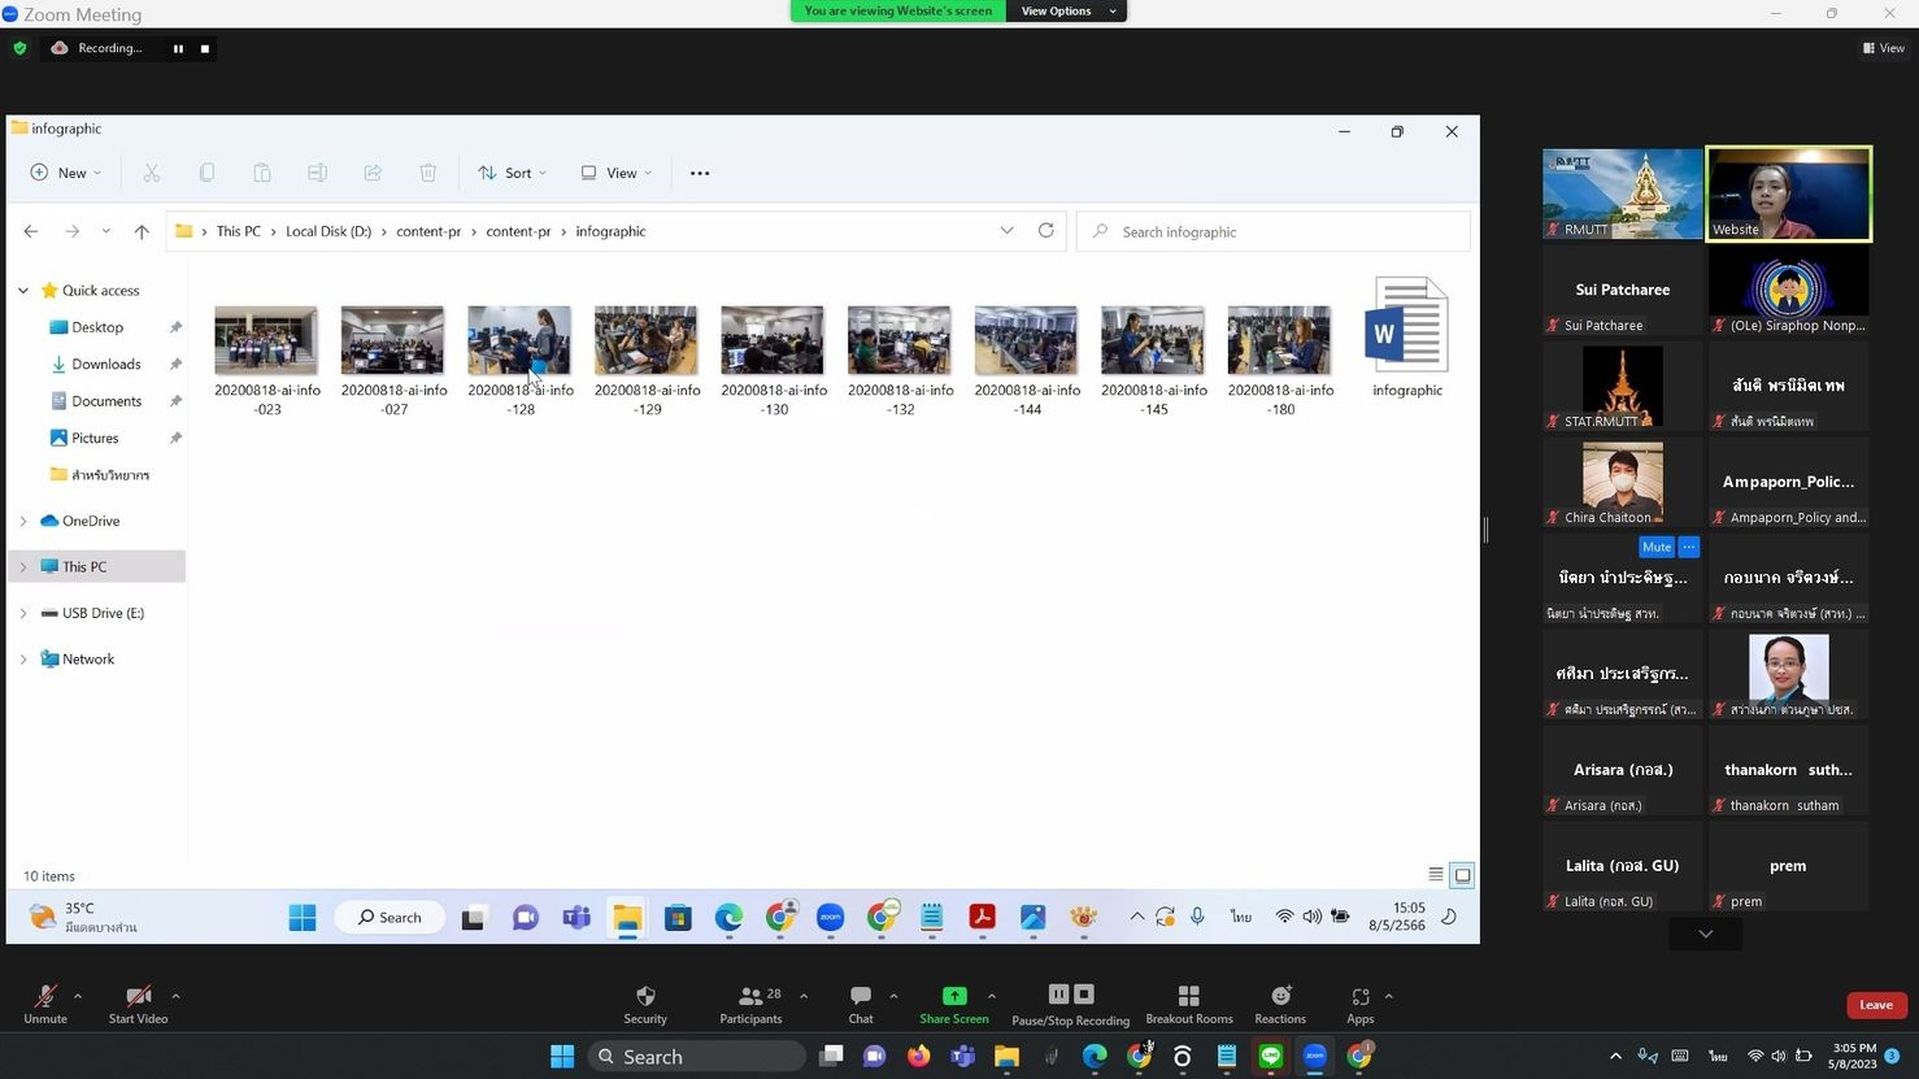The image size is (1919, 1079).
Task: Expand arrow next to Participants
Action: (804, 996)
